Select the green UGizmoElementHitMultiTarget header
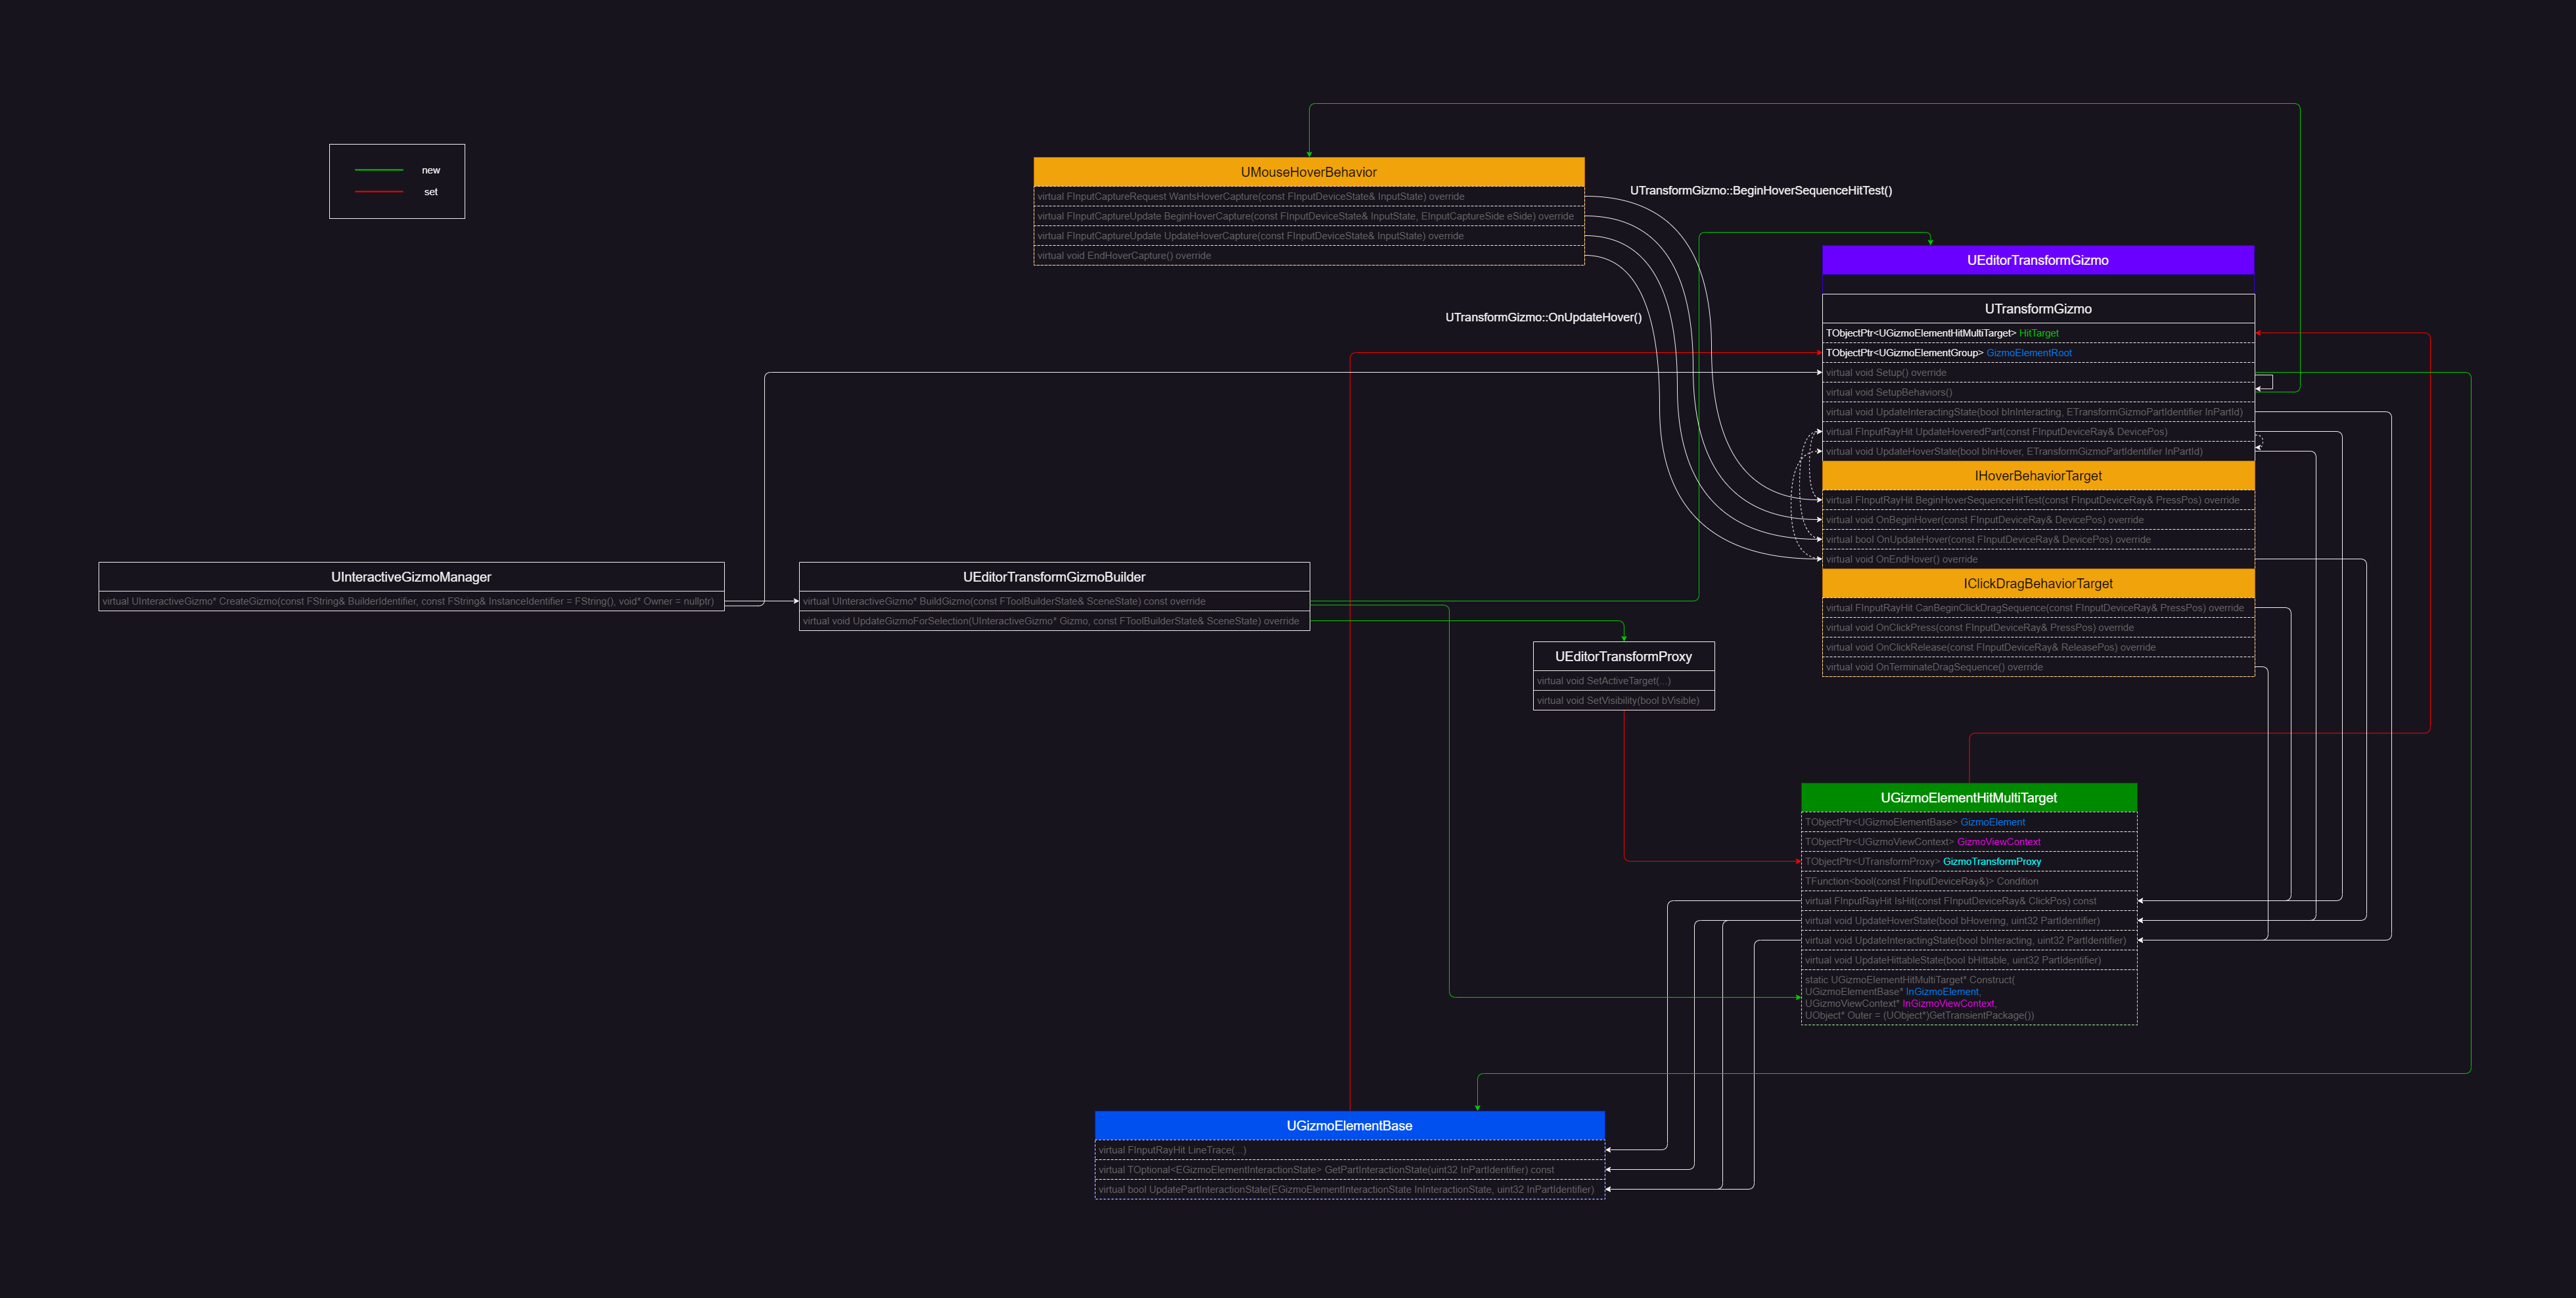The image size is (2576, 1298). pos(1968,798)
